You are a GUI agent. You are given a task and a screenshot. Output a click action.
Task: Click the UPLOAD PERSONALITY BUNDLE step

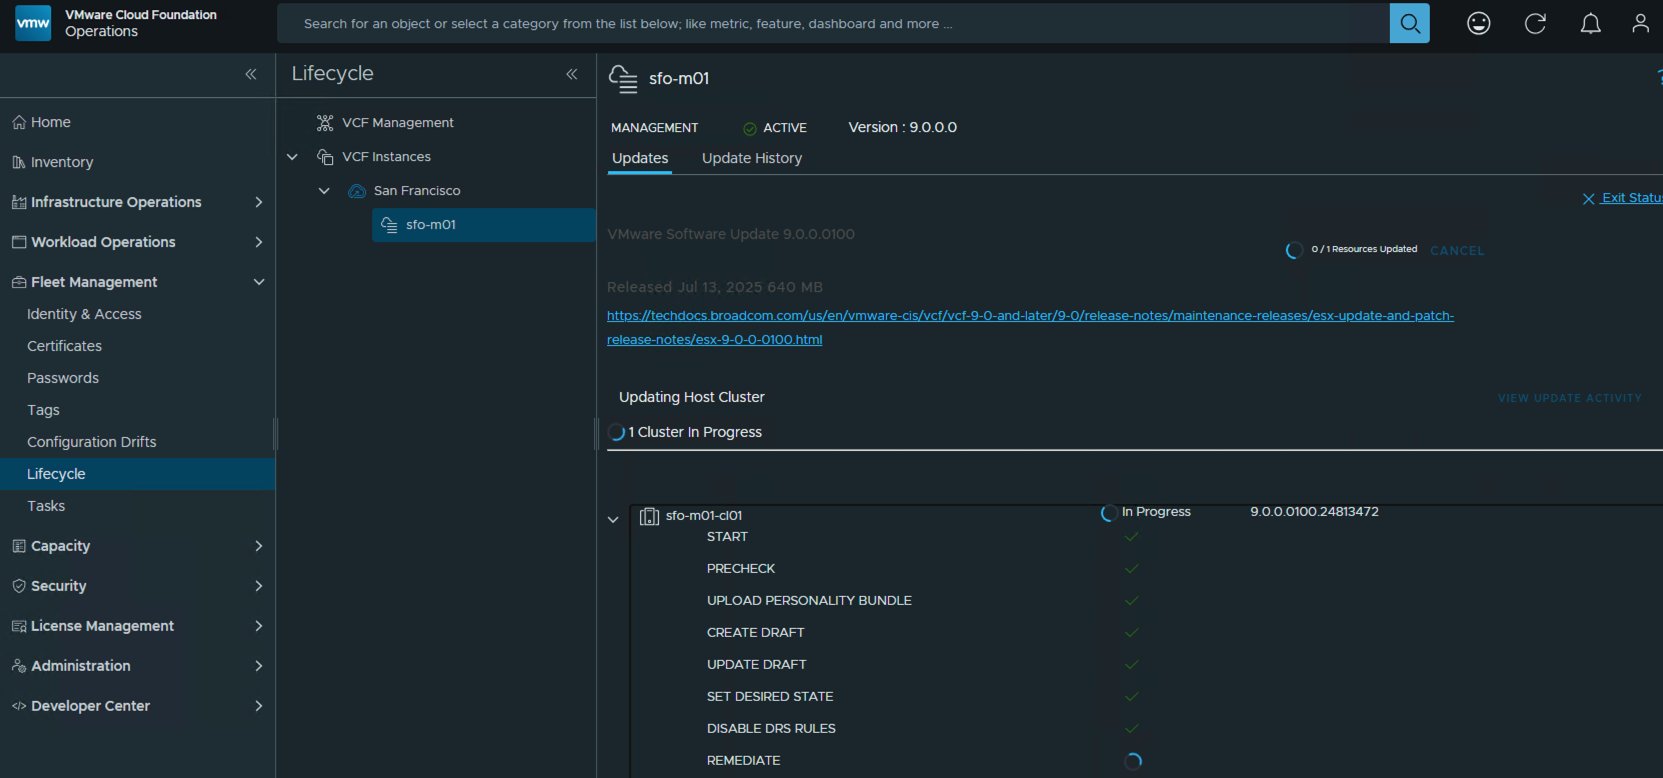pyautogui.click(x=809, y=601)
